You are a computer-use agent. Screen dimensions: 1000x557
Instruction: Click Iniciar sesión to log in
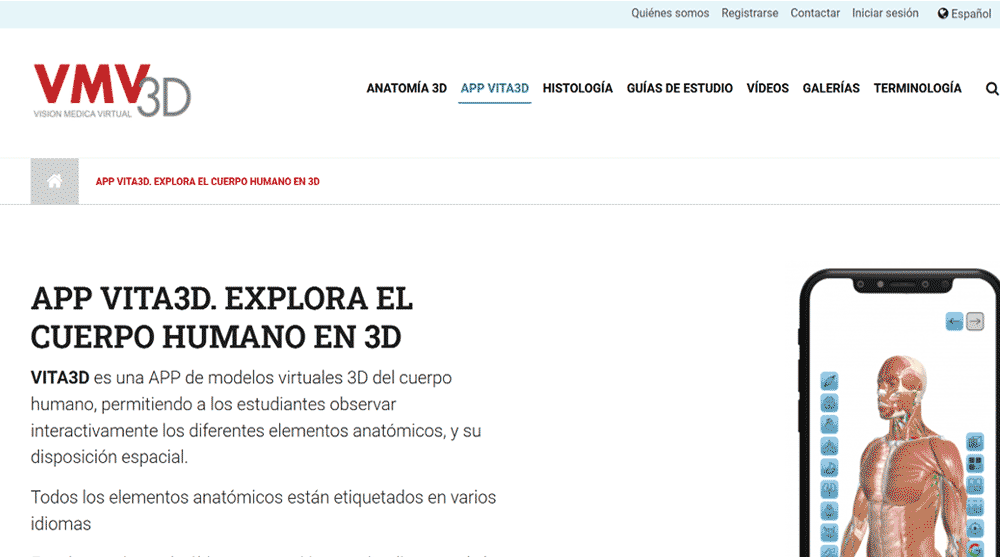pyautogui.click(x=885, y=13)
